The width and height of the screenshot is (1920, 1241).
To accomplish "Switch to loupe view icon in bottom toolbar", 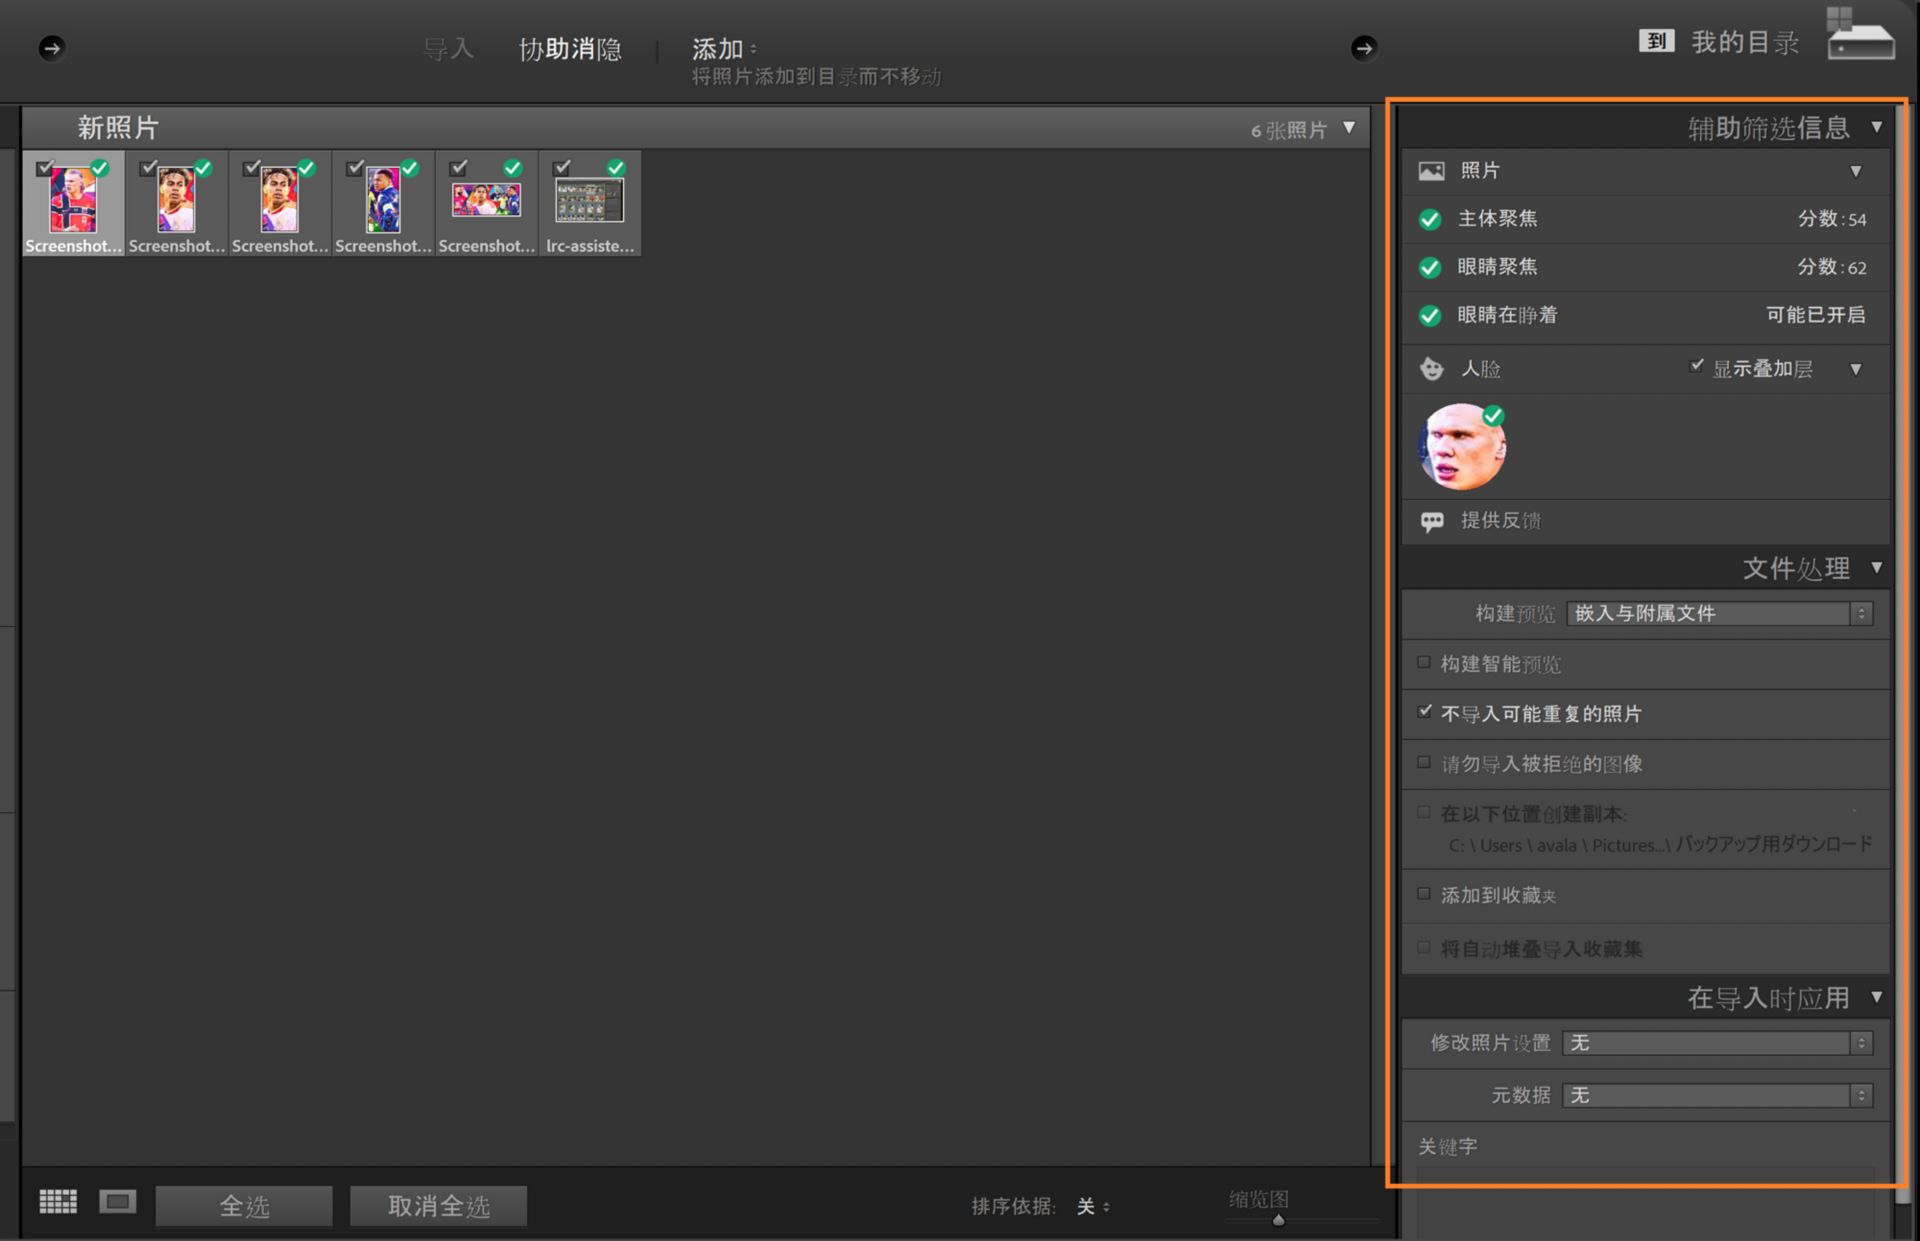I will click(117, 1201).
